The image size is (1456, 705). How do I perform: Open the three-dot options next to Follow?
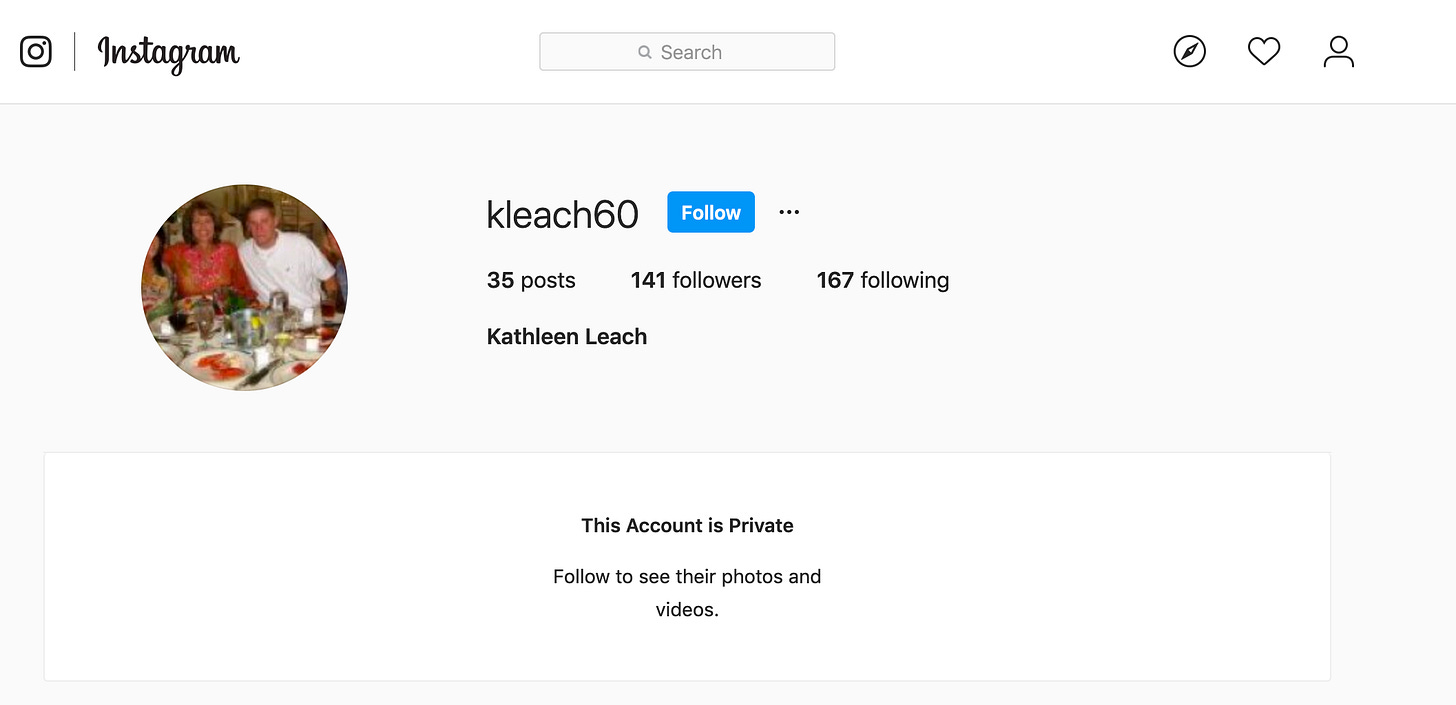pyautogui.click(x=789, y=212)
